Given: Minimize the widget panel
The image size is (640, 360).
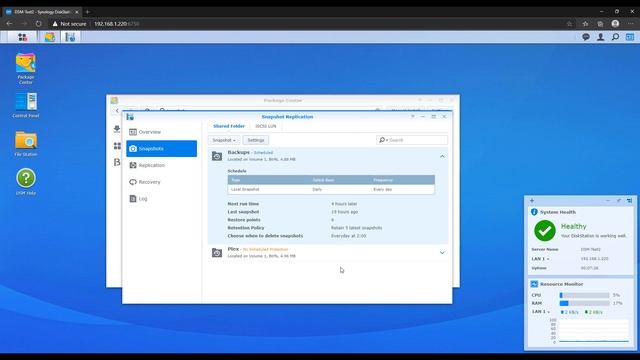Looking at the screenshot, I should [608, 200].
